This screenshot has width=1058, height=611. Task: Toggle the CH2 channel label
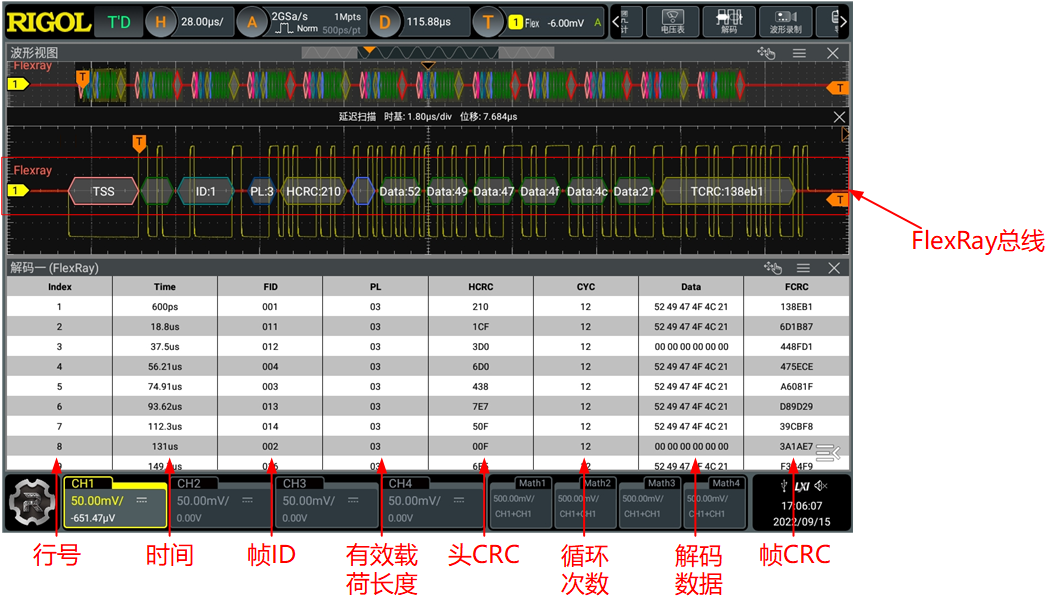[x=189, y=484]
